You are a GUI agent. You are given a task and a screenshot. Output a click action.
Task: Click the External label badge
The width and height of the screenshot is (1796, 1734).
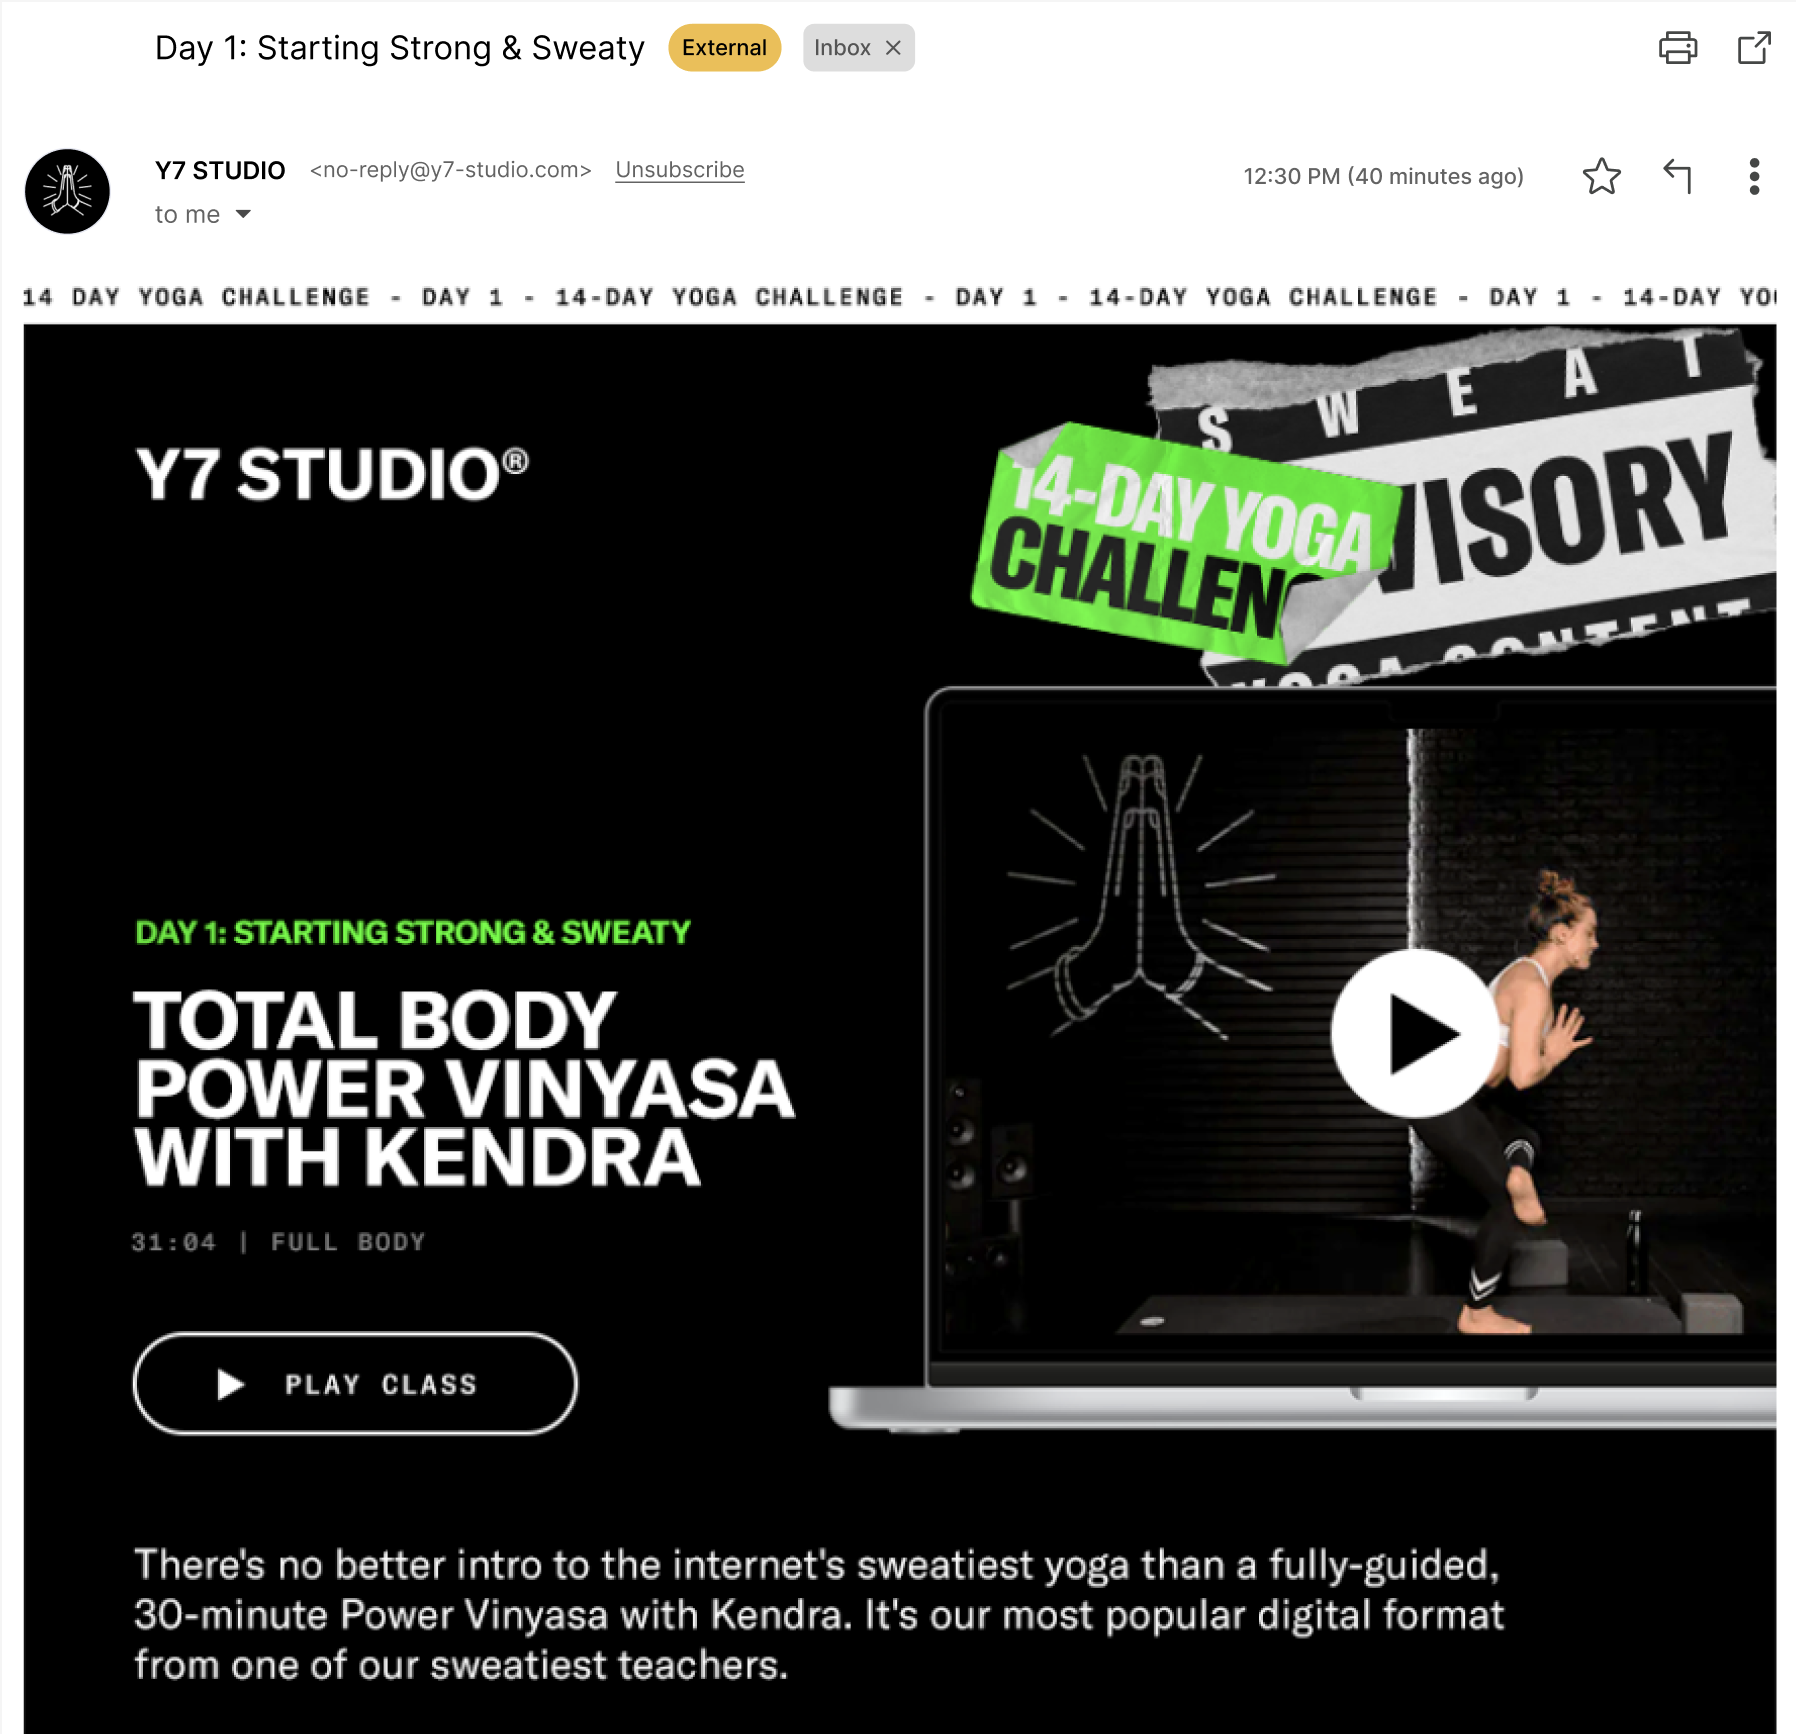point(724,48)
